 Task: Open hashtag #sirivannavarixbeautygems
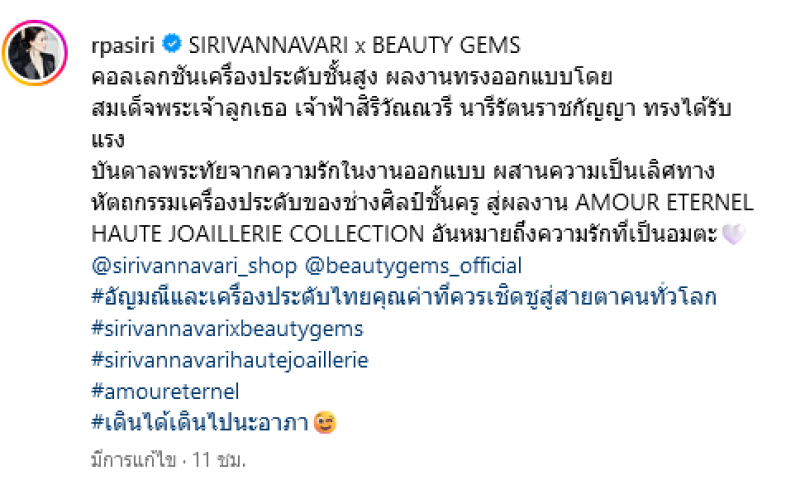point(227,329)
